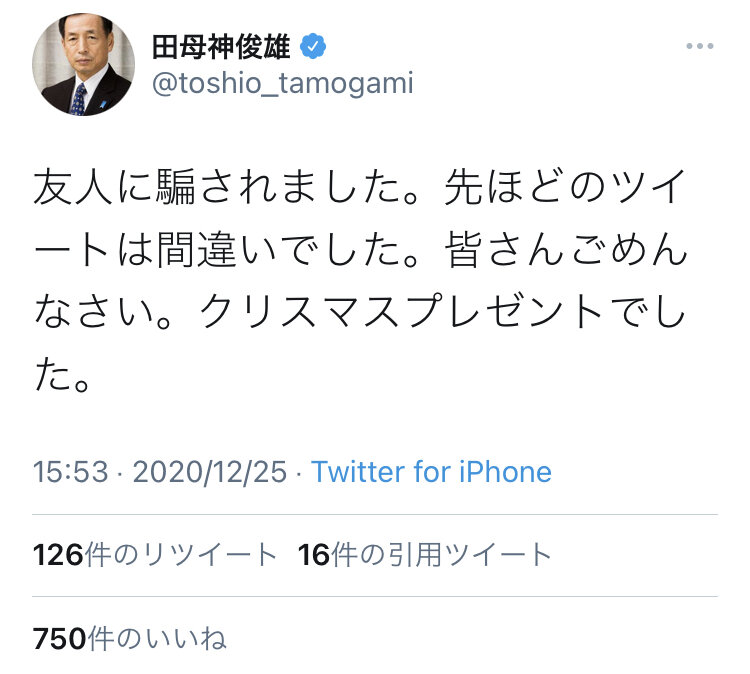Open the three-dot more options menu
The width and height of the screenshot is (750, 674).
pos(700,47)
